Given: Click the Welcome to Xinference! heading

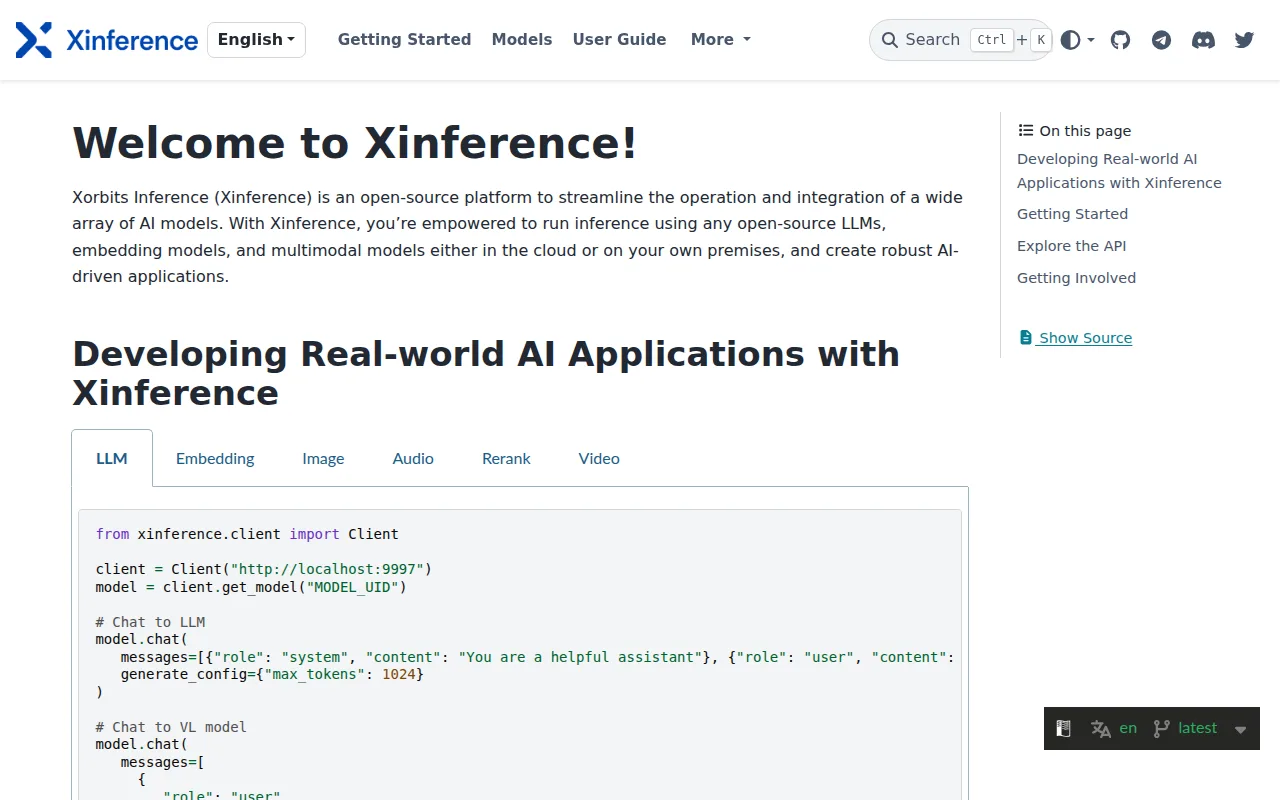Looking at the screenshot, I should tap(355, 142).
